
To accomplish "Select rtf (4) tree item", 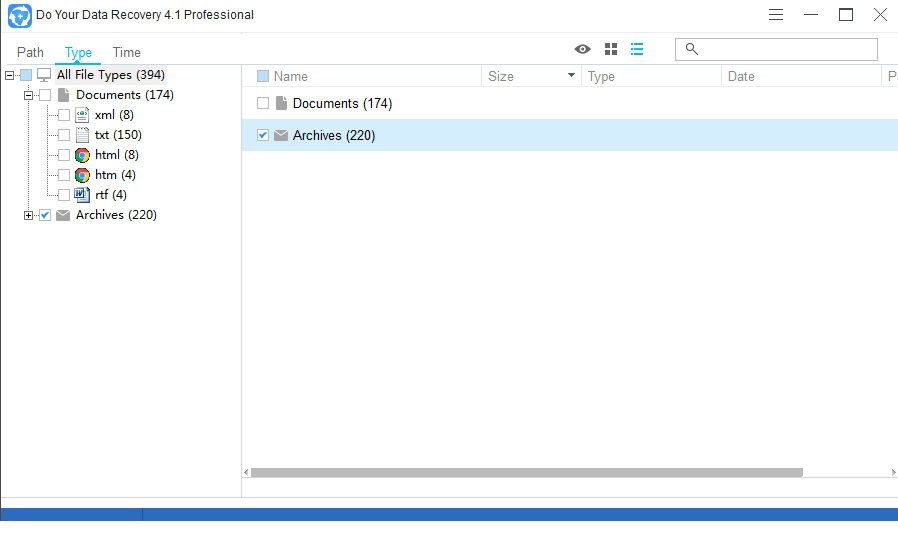I will click(111, 195).
